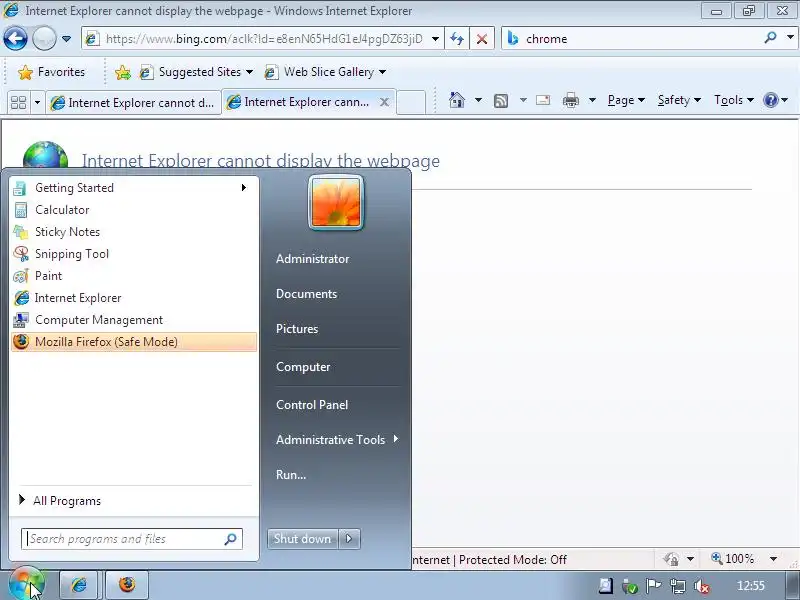Click Firefox taskbar icon
The height and width of the screenshot is (600, 800).
(127, 585)
